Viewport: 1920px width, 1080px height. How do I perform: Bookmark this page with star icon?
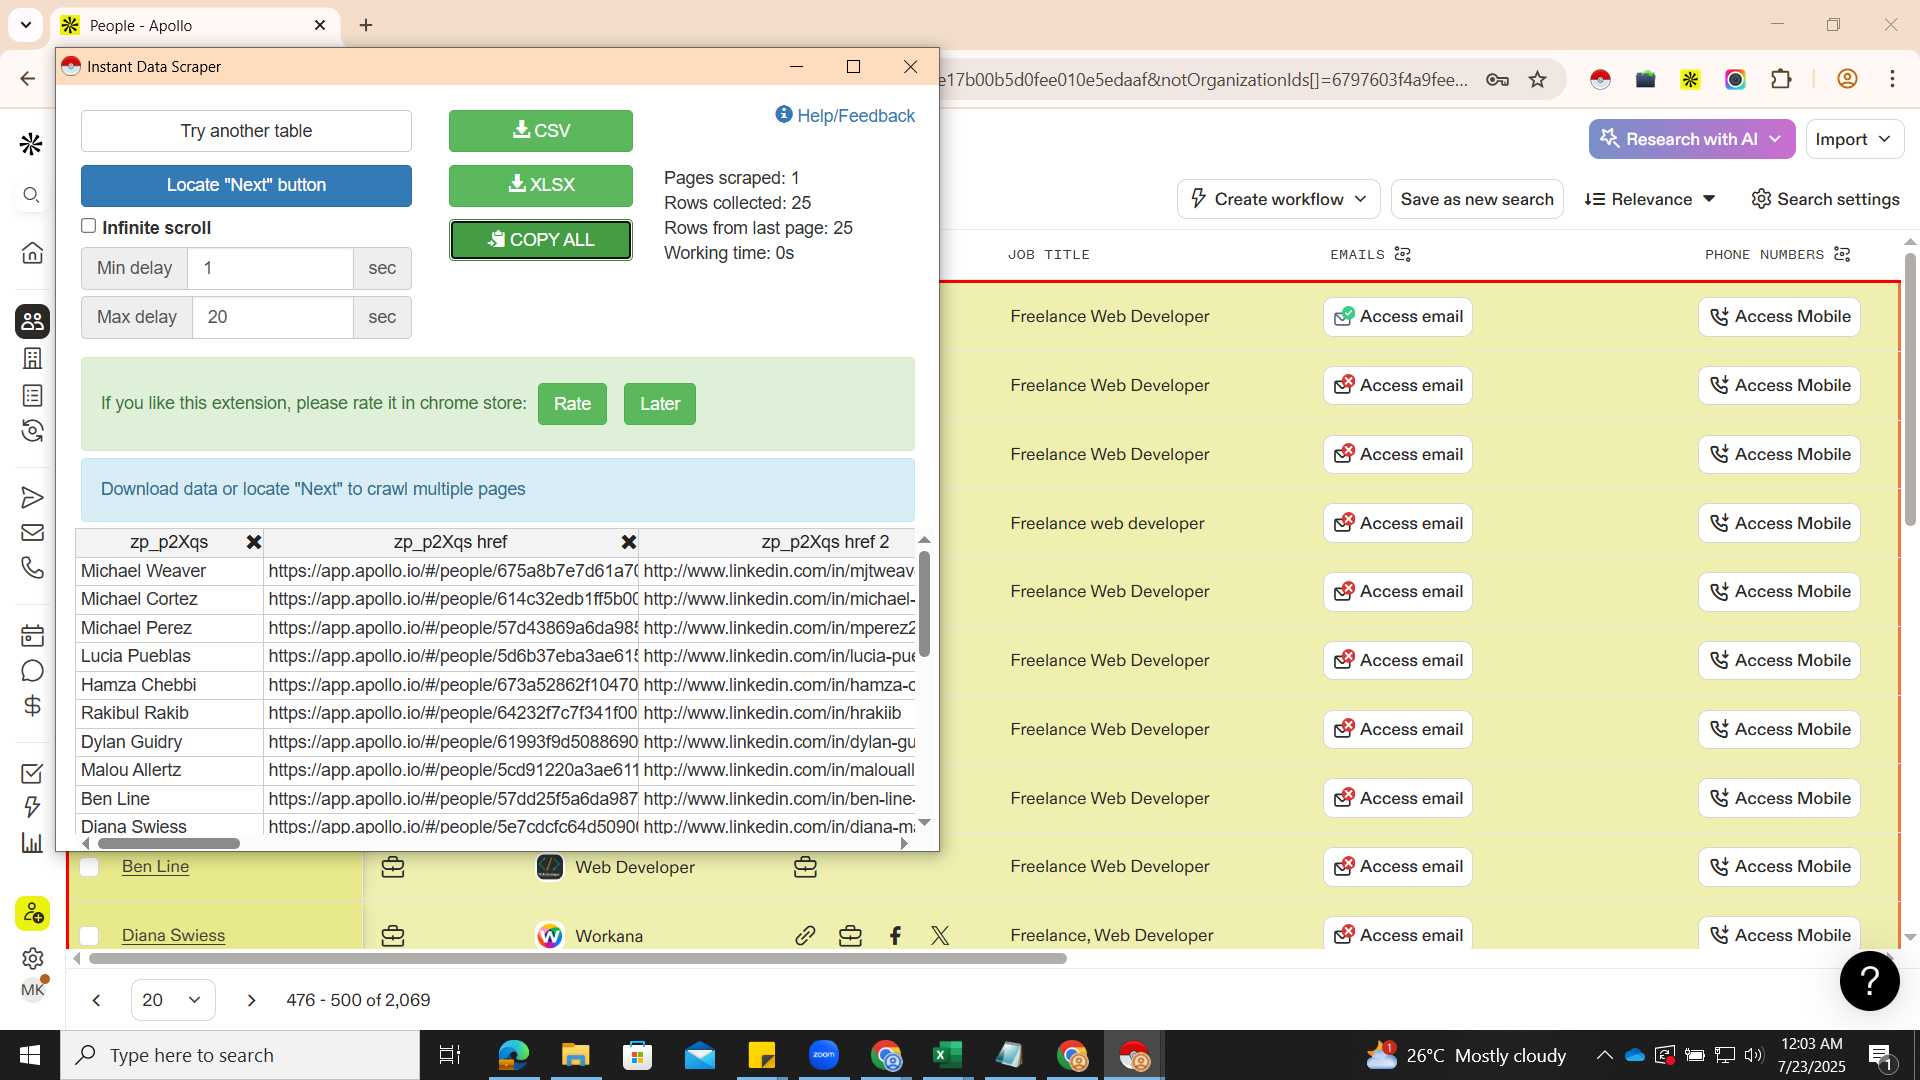[x=1538, y=80]
